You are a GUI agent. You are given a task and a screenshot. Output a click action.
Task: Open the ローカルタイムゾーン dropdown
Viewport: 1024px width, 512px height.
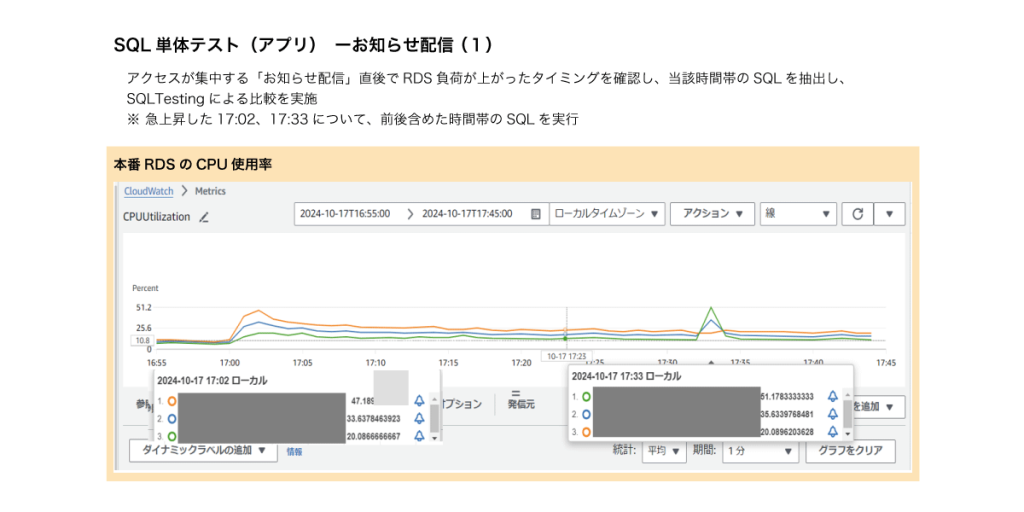tap(608, 214)
